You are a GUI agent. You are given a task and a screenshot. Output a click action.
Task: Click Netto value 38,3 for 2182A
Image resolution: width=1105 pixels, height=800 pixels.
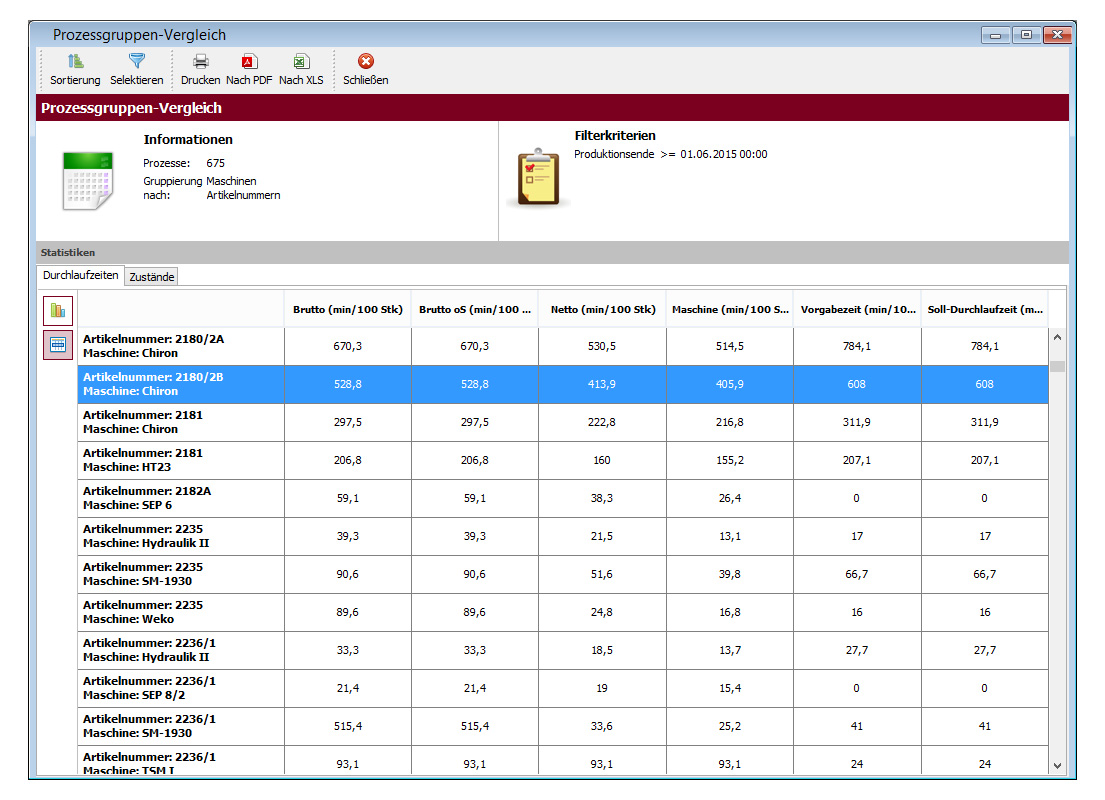pos(602,498)
